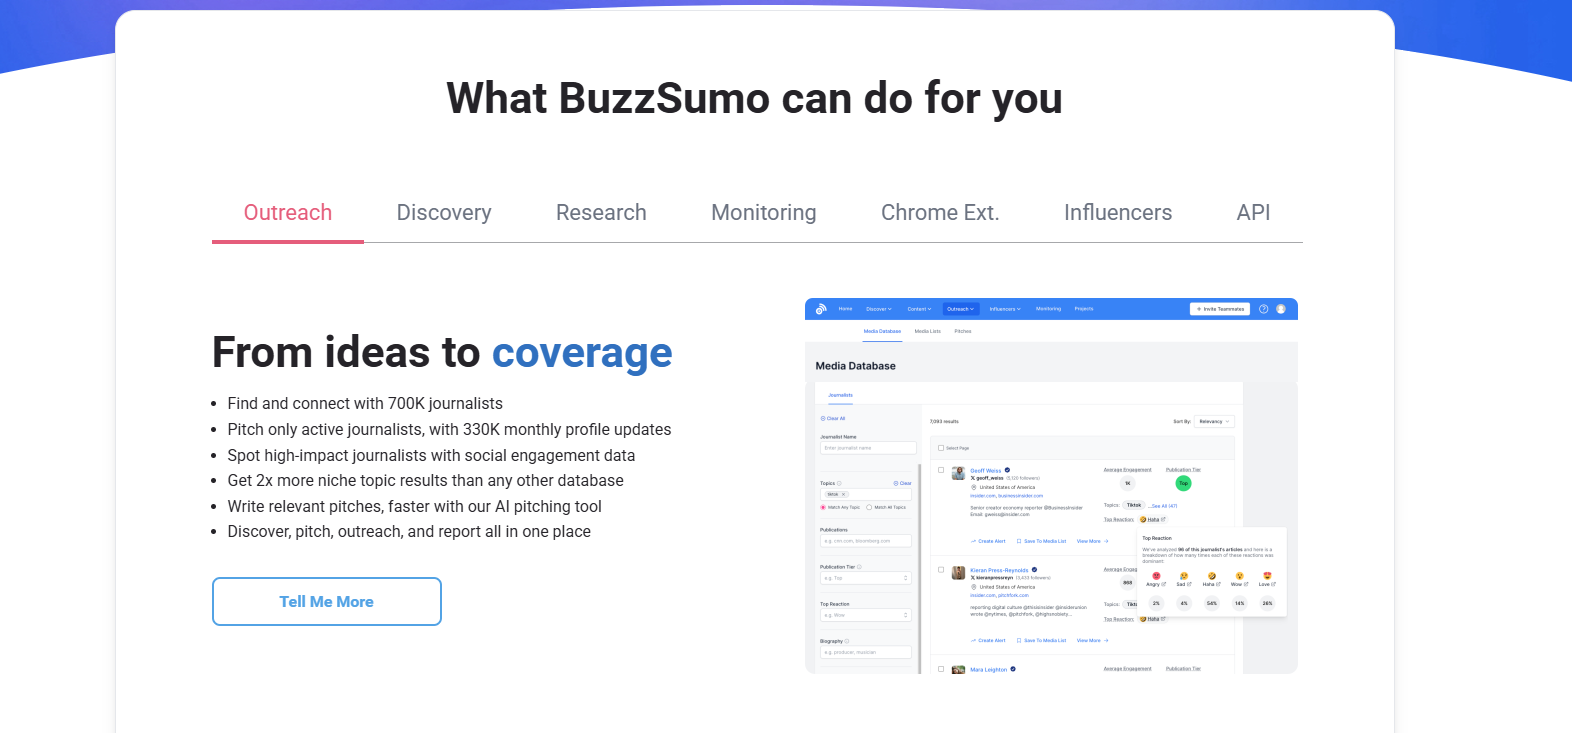Viewport: 1572px width, 733px height.
Task: Click info icon next to Biography label
Action: click(x=847, y=641)
